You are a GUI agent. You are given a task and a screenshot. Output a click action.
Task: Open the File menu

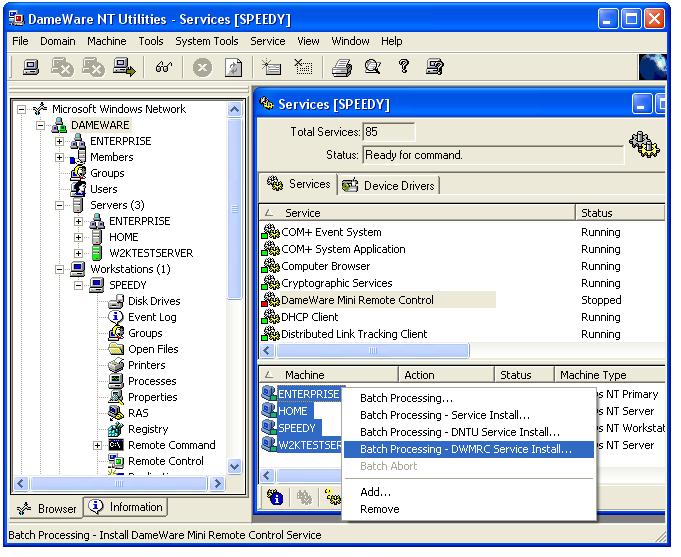[x=20, y=41]
